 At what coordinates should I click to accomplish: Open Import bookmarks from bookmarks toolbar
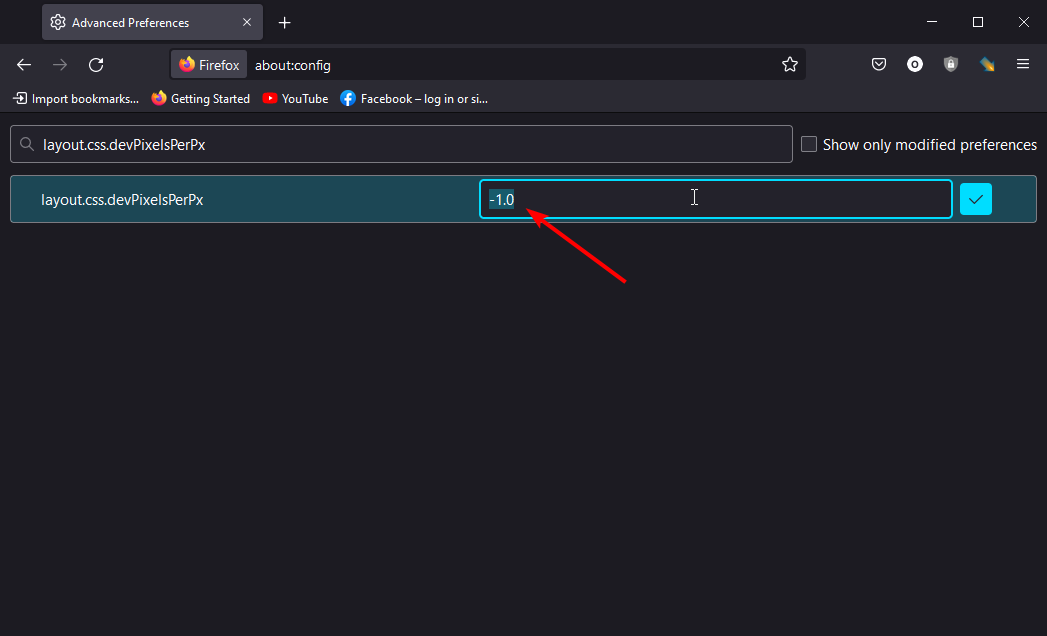point(76,99)
